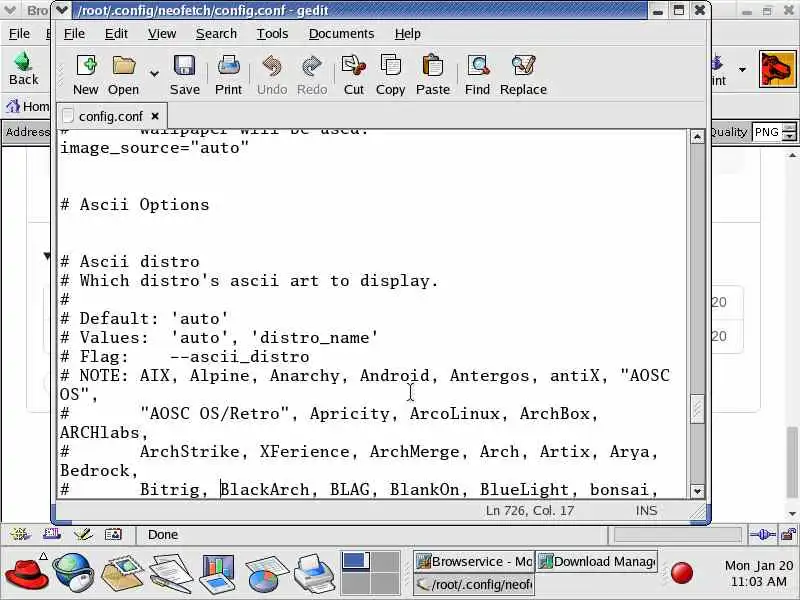Viewport: 800px width, 600px height.
Task: Click the '# Ascii Options' comment line
Action: pos(135,205)
